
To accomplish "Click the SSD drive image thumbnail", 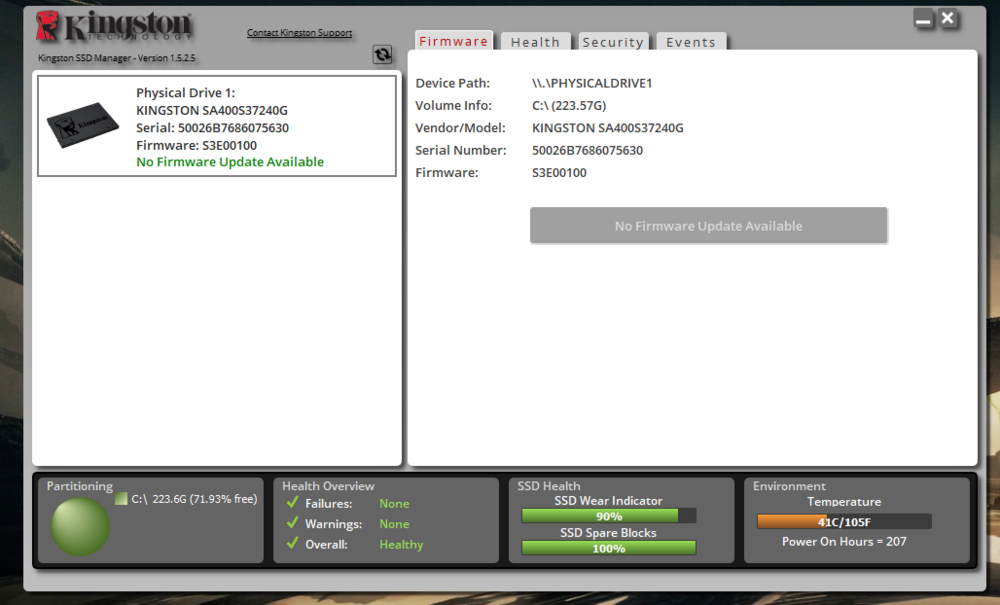I will point(82,128).
